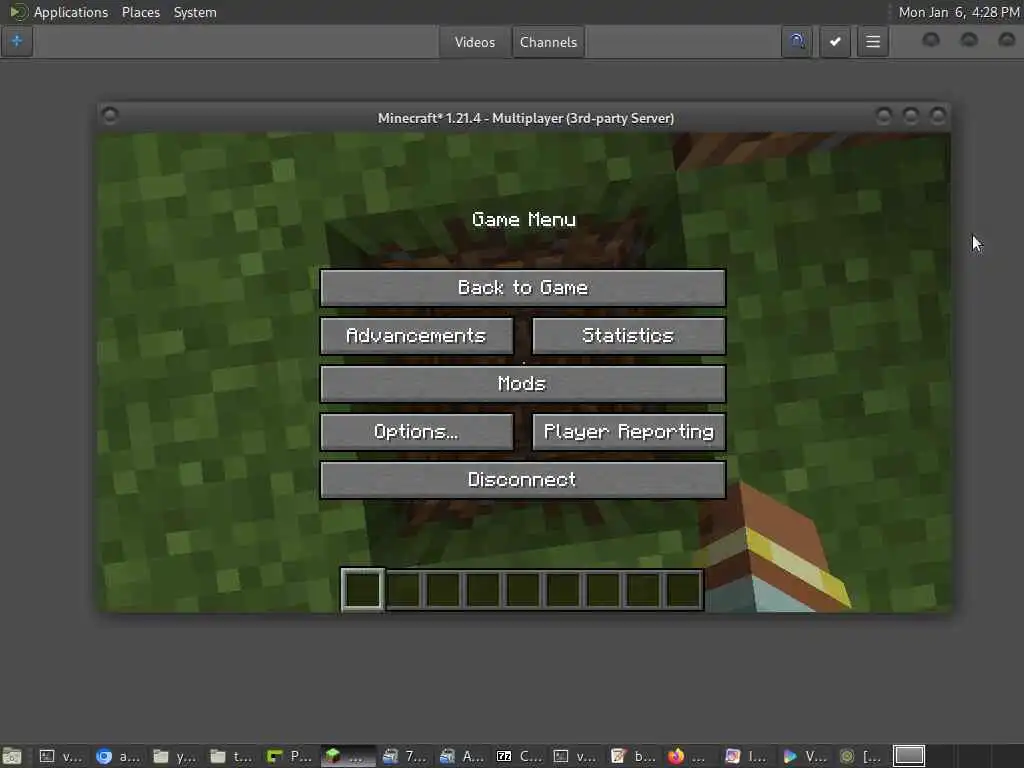Screen dimensions: 1024x768
Task: Open the Mods list
Action: [522, 383]
